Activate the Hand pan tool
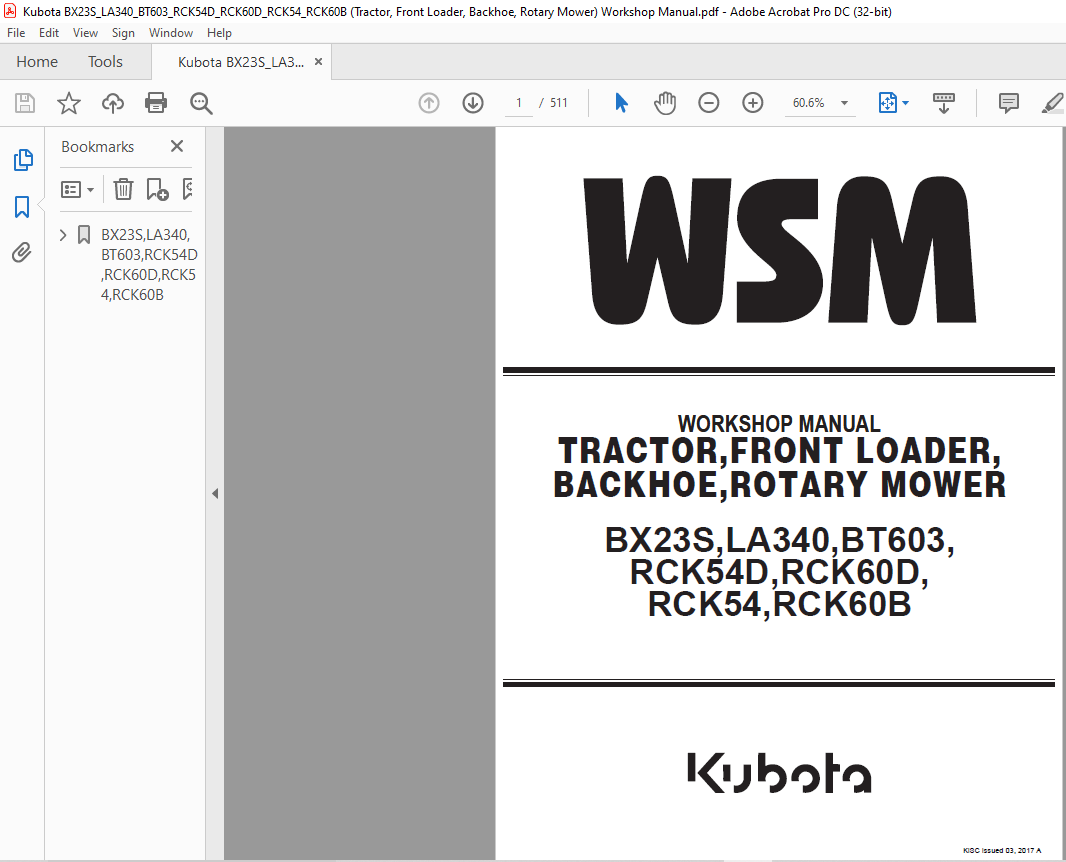The image size is (1066, 862). (x=665, y=103)
